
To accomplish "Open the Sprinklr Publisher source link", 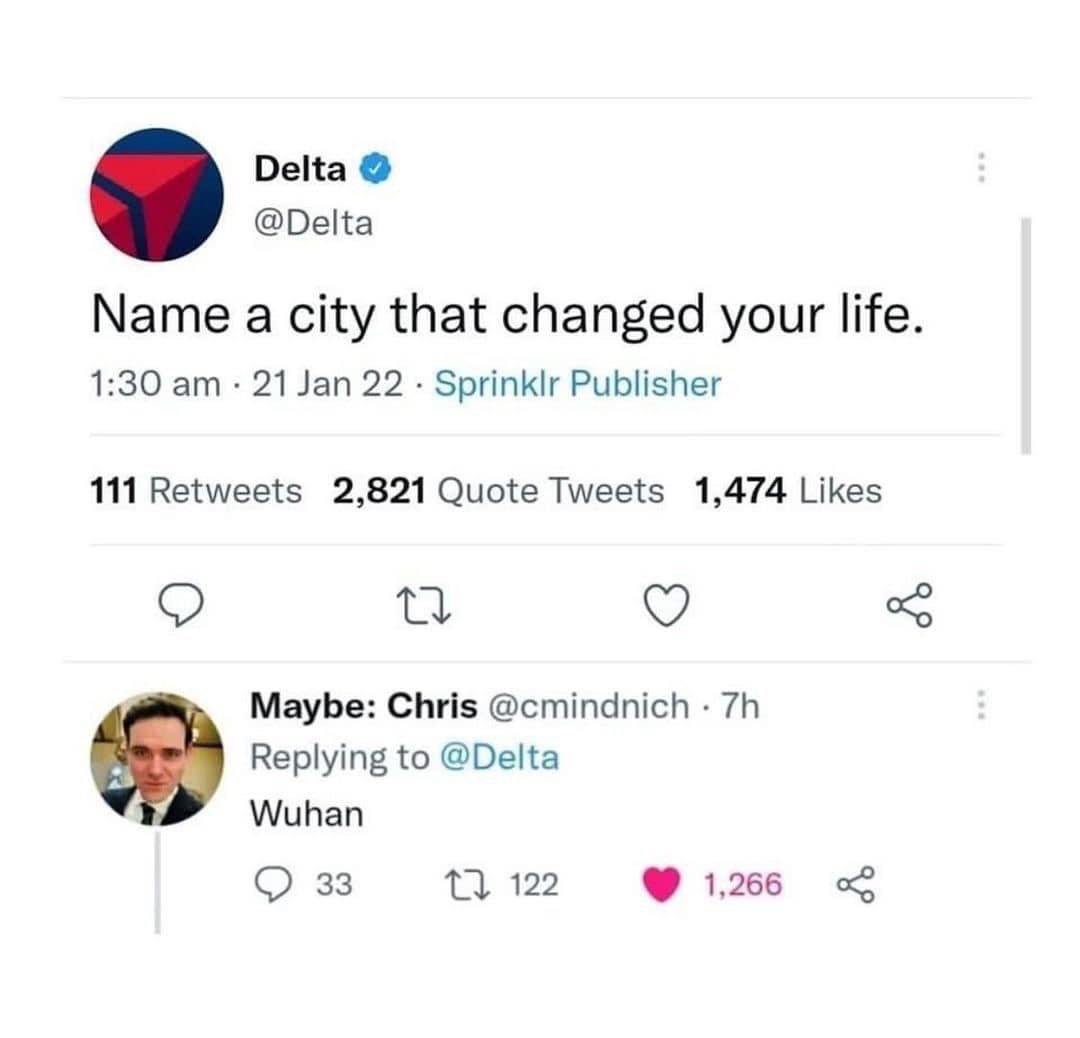I will pos(578,384).
